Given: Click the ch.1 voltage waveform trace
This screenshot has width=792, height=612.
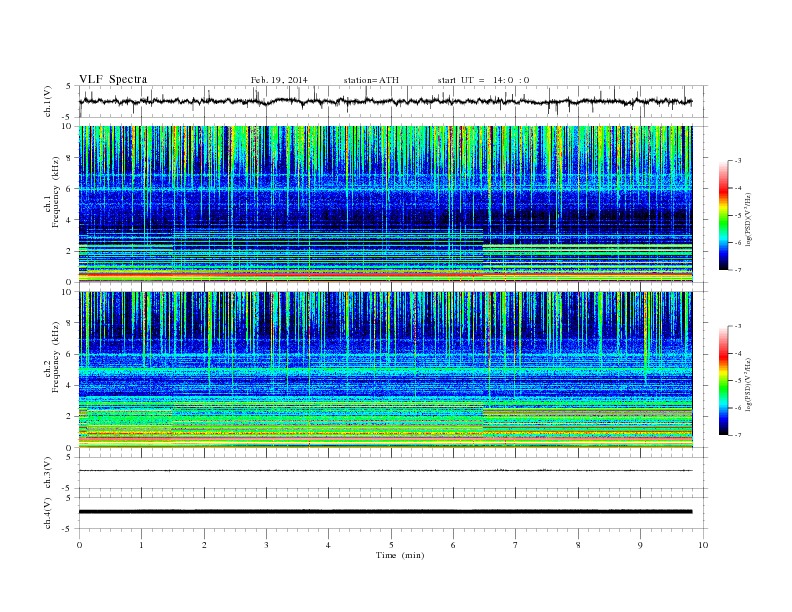Looking at the screenshot, I should tap(385, 101).
